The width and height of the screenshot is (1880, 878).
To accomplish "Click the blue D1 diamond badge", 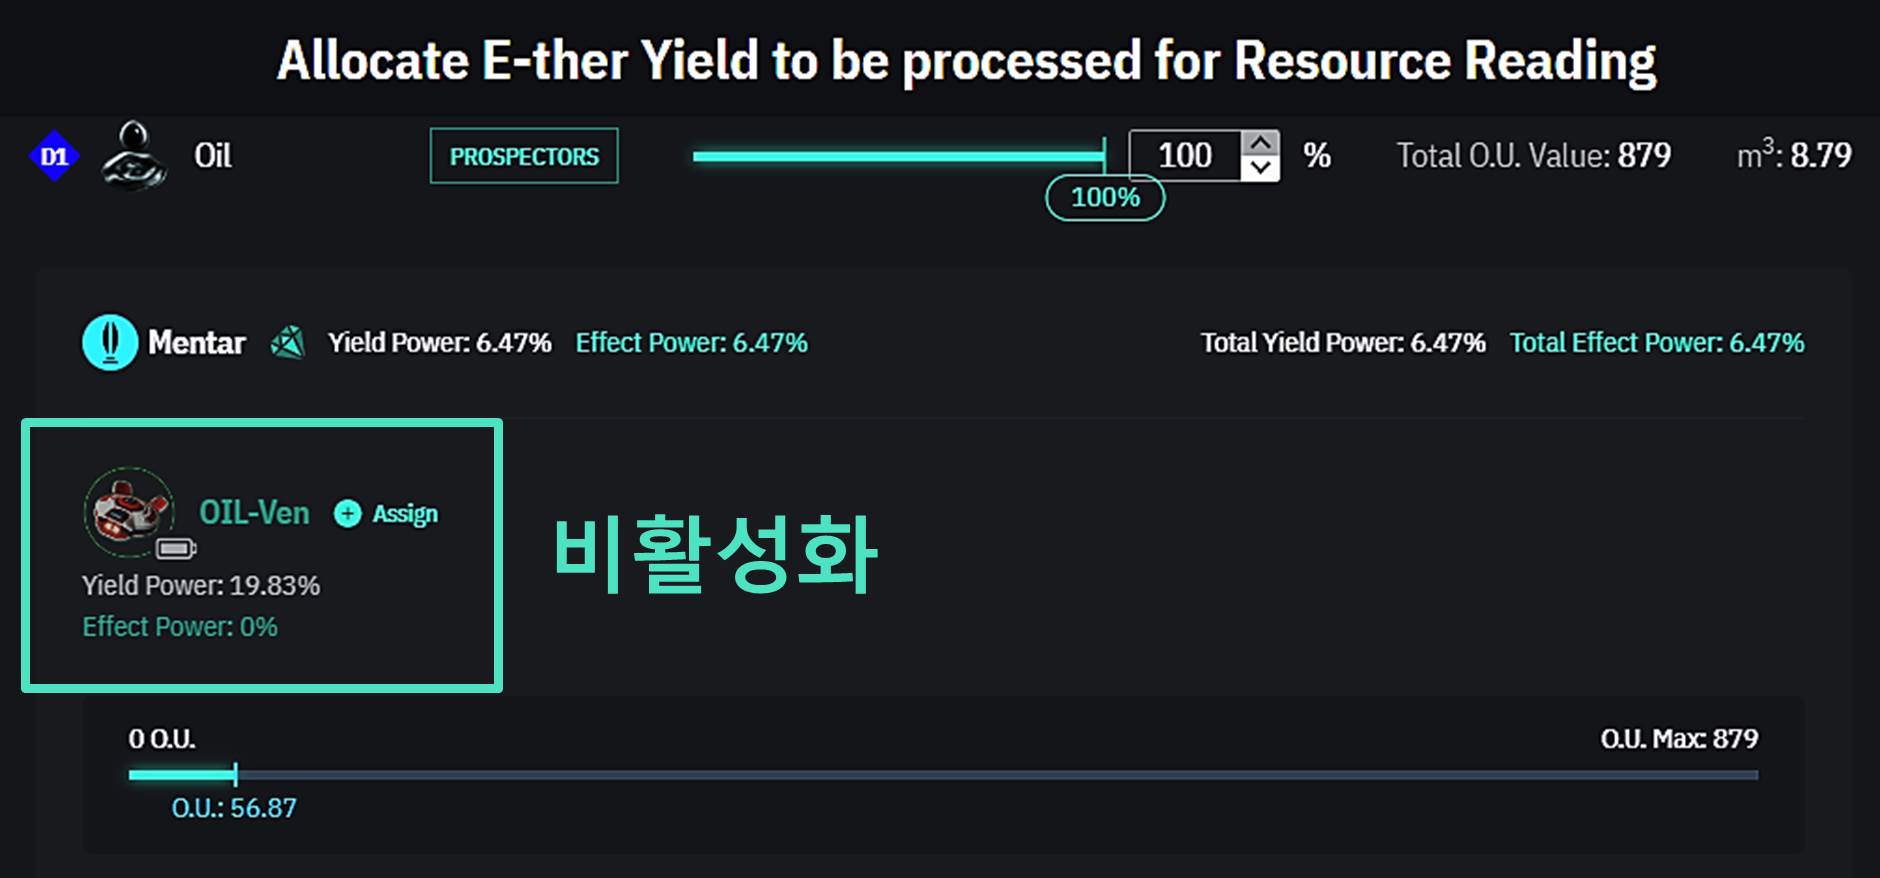I will coord(54,156).
